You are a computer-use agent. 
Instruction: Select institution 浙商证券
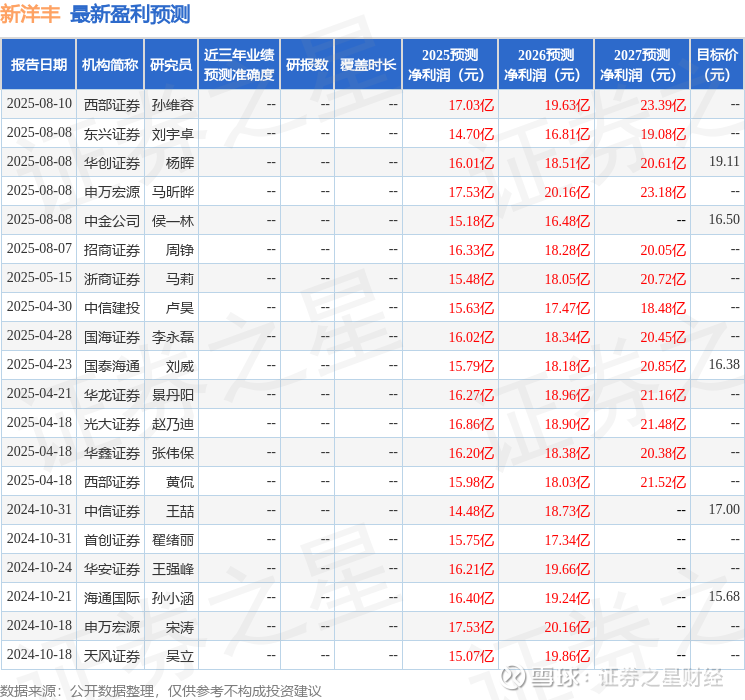[x=112, y=279]
